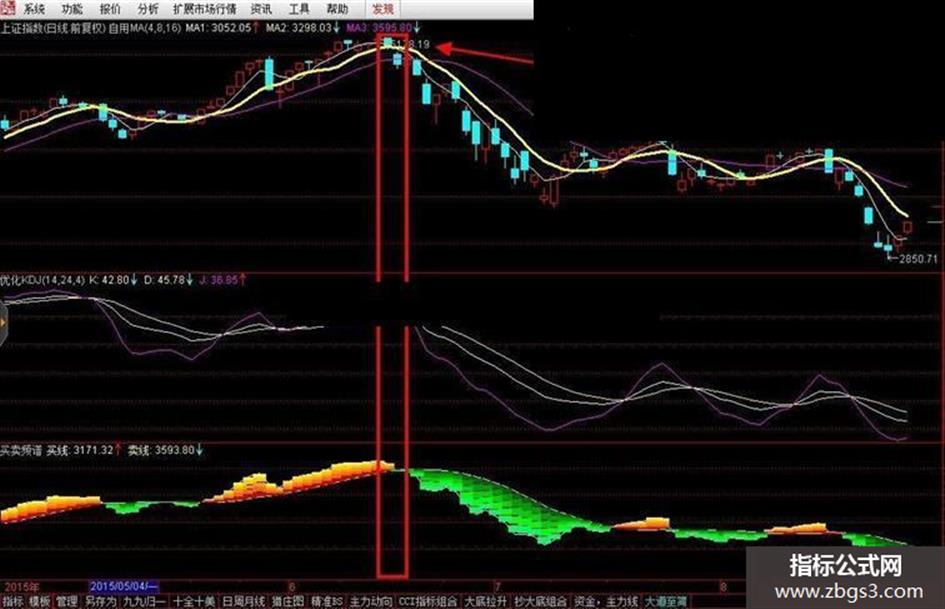This screenshot has height=609, width=945.
Task: Select the CCI指标组合 template tab
Action: (428, 601)
